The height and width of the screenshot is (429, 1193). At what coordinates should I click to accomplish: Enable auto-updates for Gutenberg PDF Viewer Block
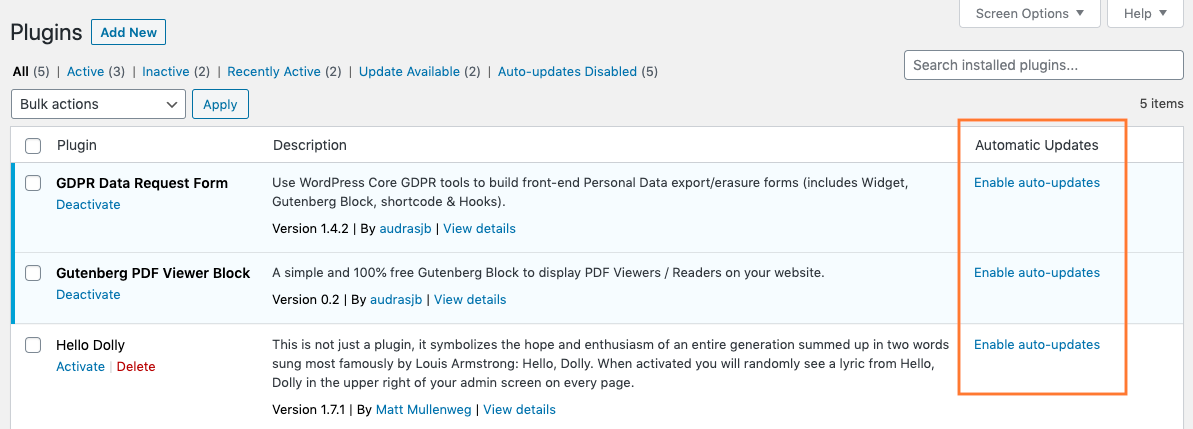[1036, 273]
